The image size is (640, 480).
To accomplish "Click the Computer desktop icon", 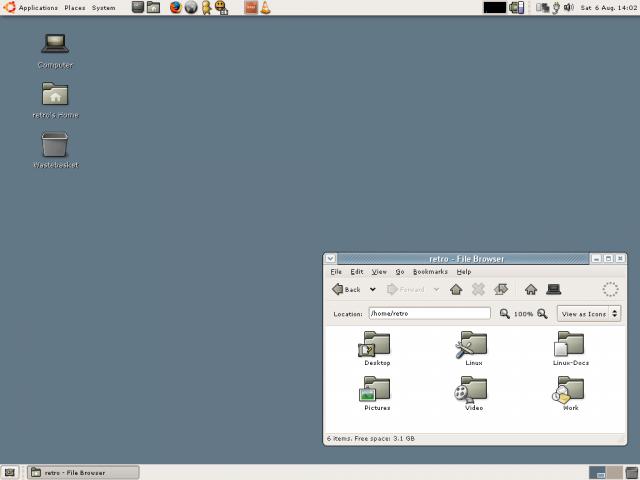I will (x=55, y=51).
